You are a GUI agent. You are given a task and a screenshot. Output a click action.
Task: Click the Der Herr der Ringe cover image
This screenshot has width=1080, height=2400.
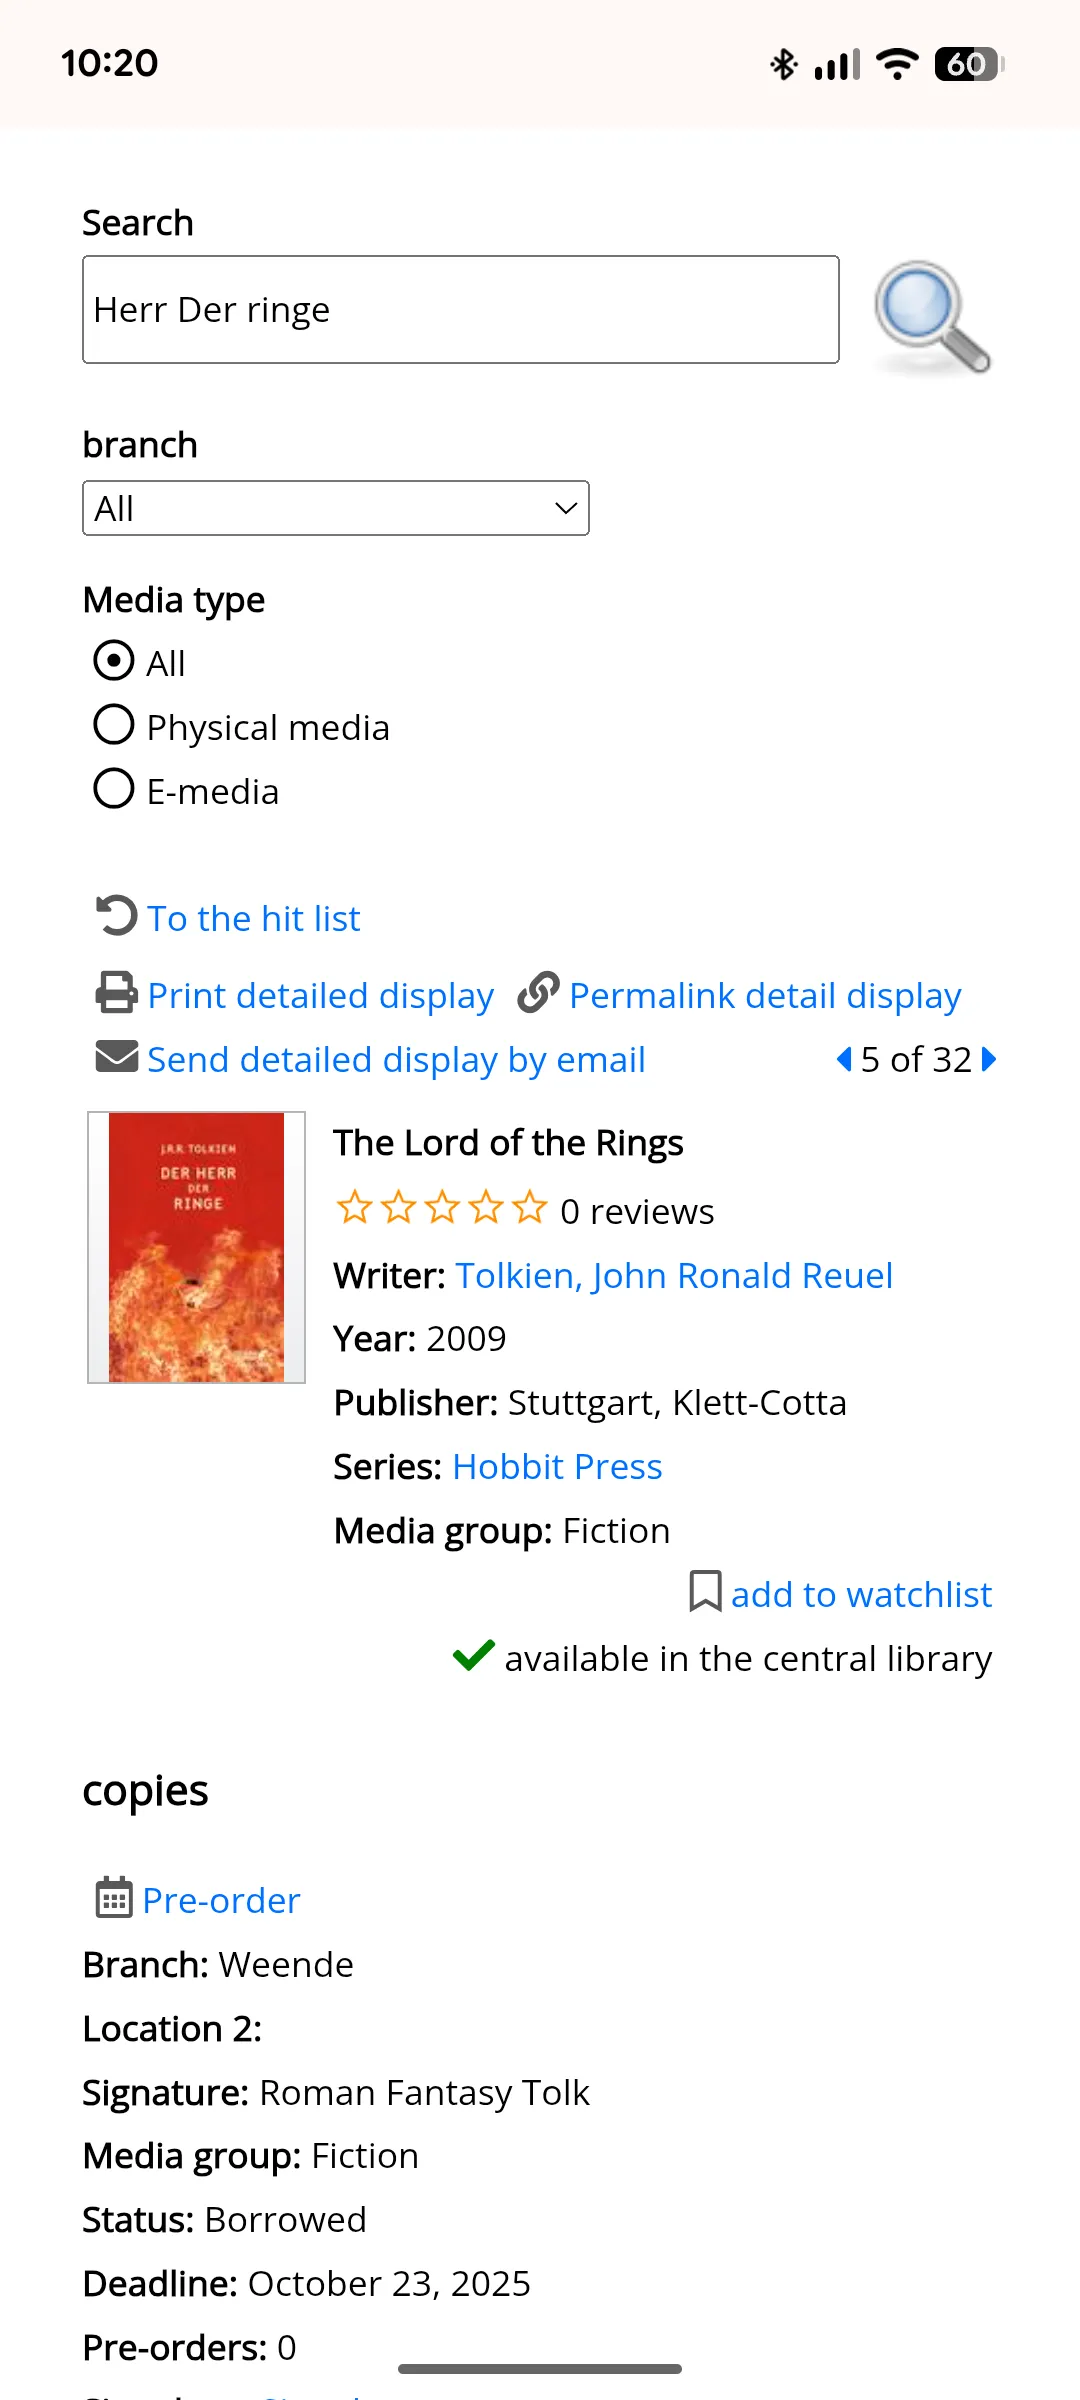[x=196, y=1245]
